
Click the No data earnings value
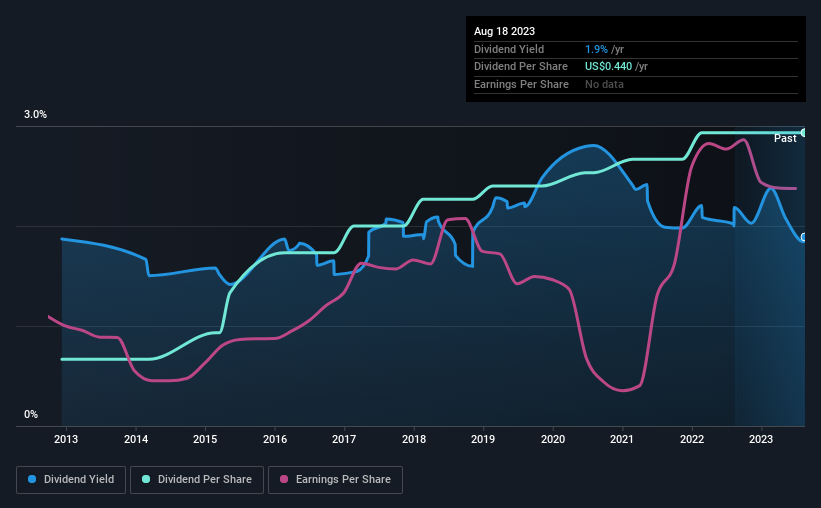point(604,84)
